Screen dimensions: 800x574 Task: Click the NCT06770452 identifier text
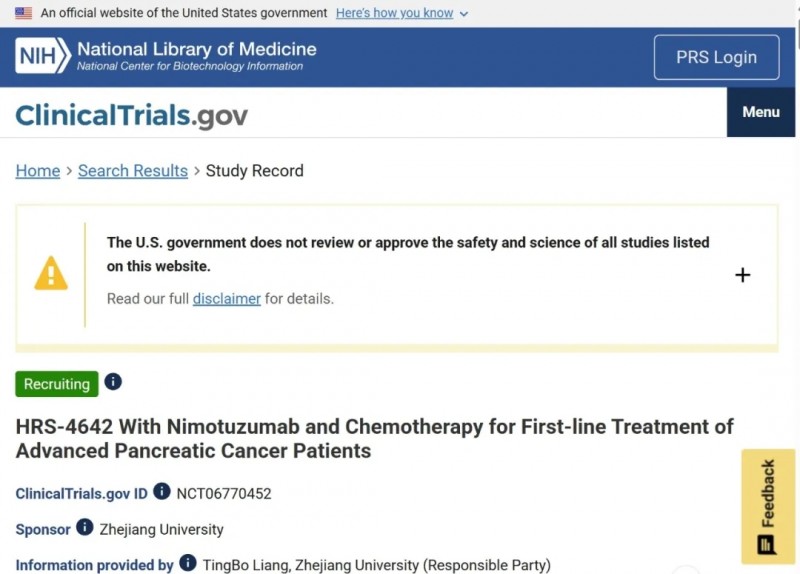224,493
